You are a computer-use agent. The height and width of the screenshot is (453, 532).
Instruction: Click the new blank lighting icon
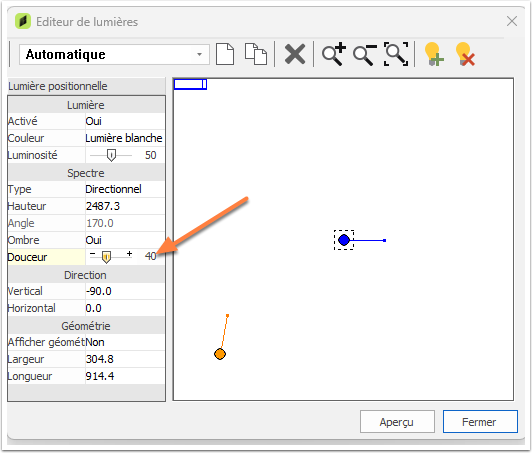(225, 54)
